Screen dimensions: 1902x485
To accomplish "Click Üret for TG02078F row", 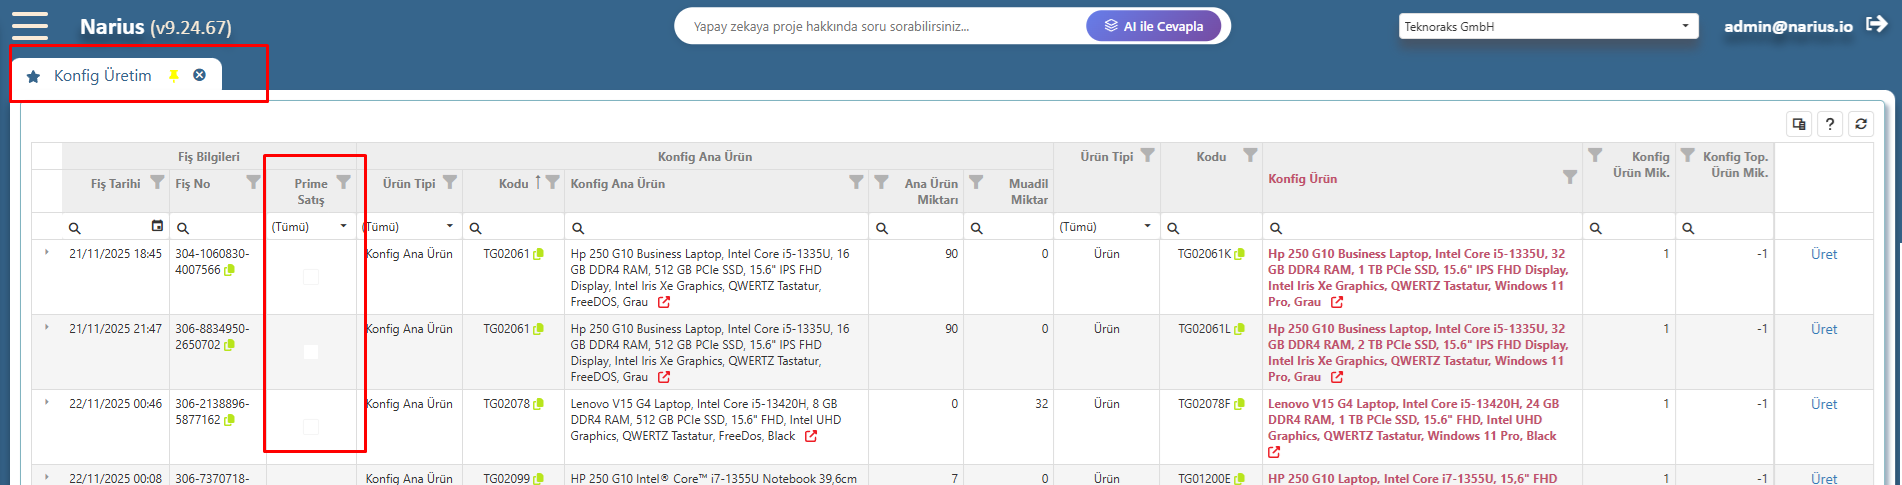I will [x=1824, y=404].
